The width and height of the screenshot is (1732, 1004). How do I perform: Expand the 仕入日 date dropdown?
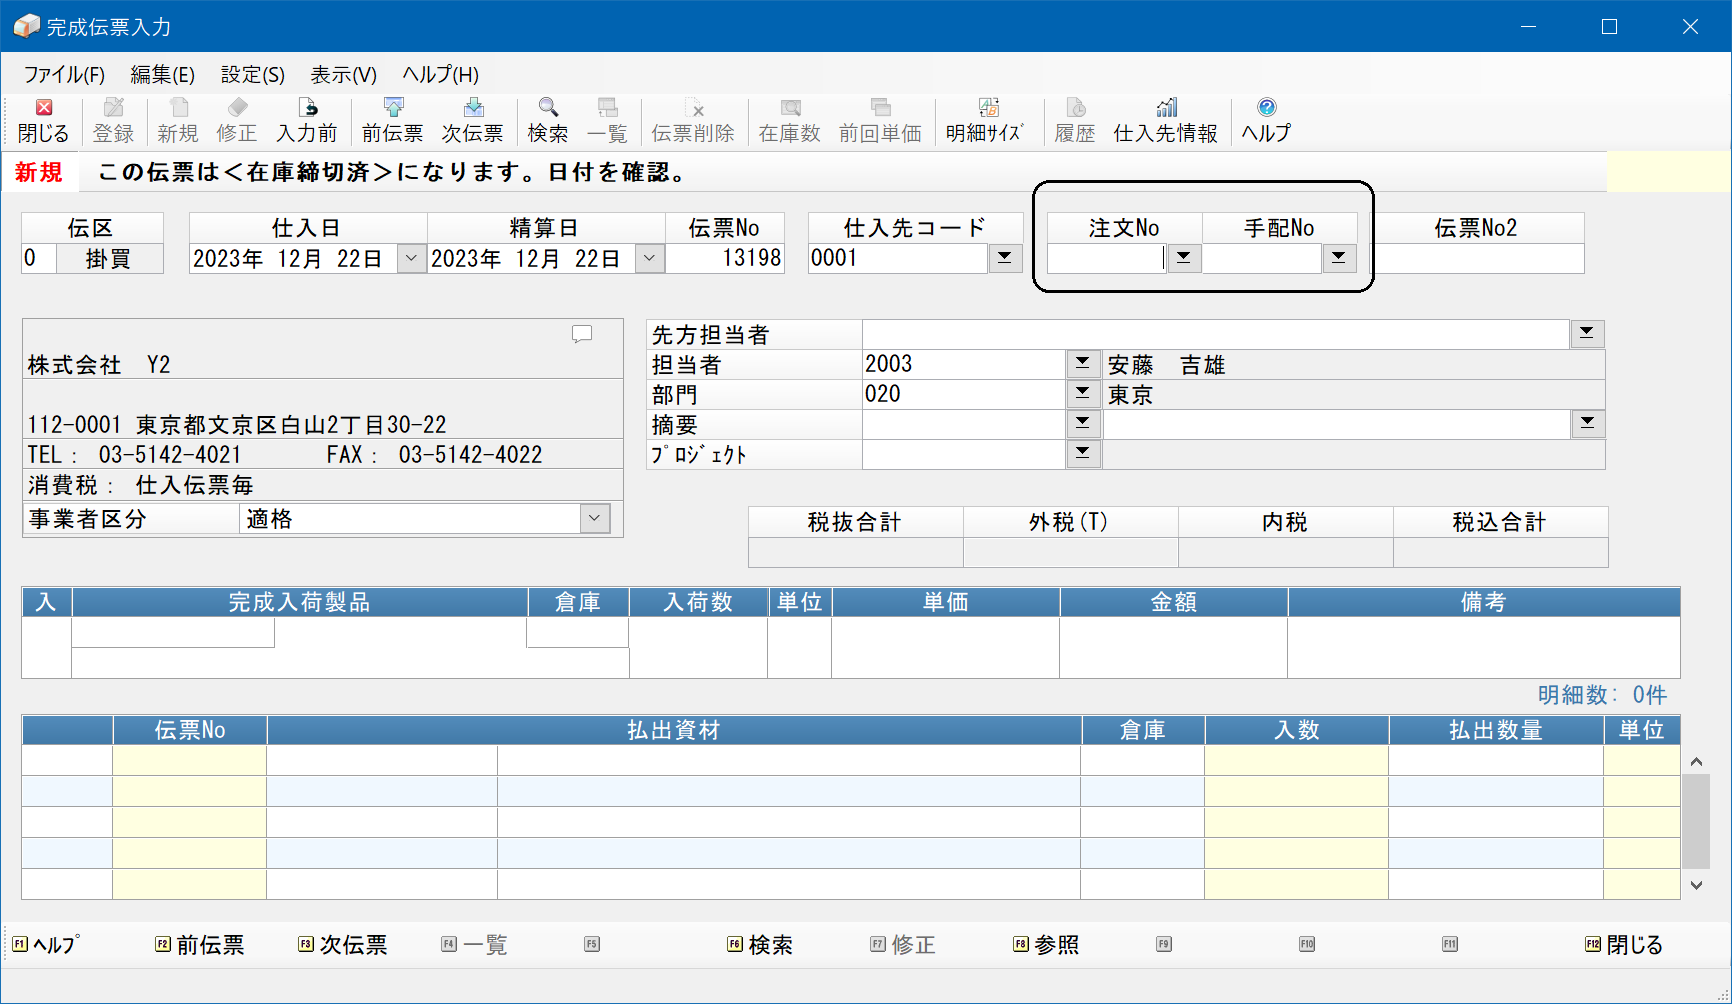[x=411, y=259]
